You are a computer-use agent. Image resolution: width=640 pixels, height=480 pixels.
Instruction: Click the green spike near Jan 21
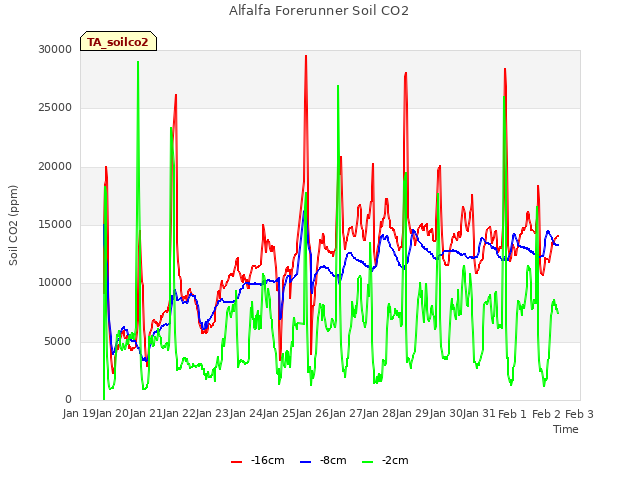pos(138,62)
